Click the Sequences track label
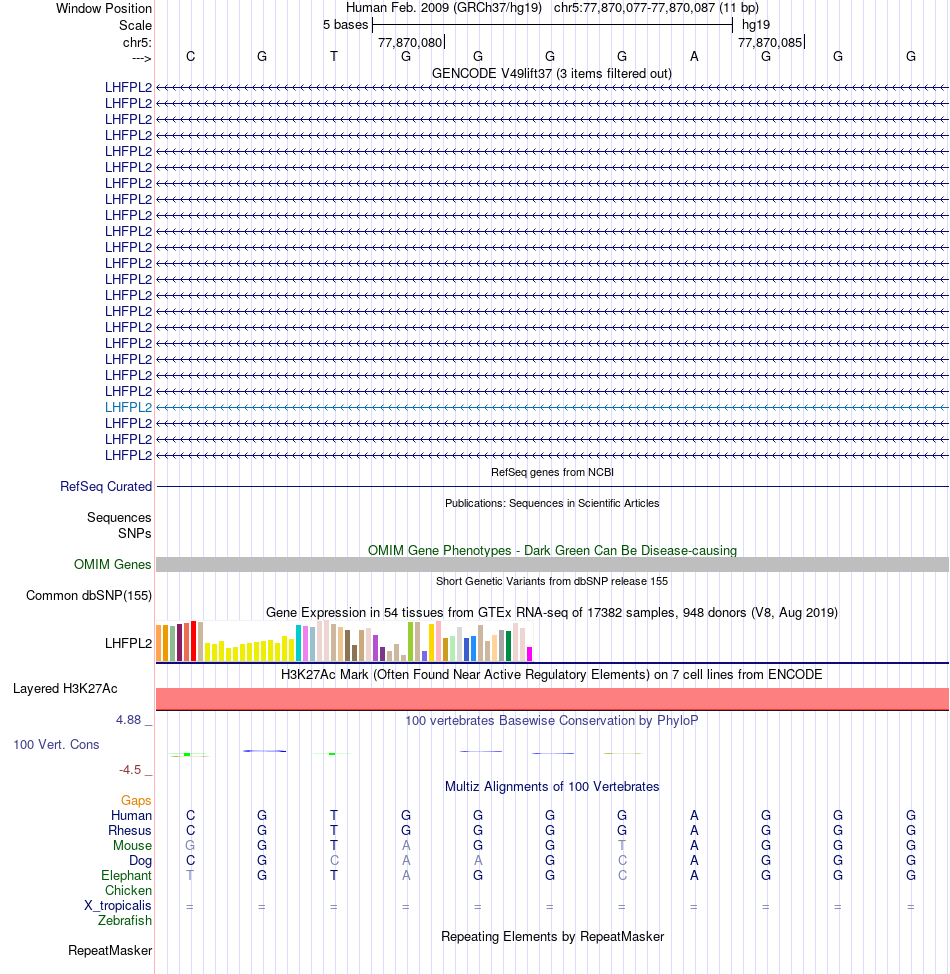 (x=119, y=517)
